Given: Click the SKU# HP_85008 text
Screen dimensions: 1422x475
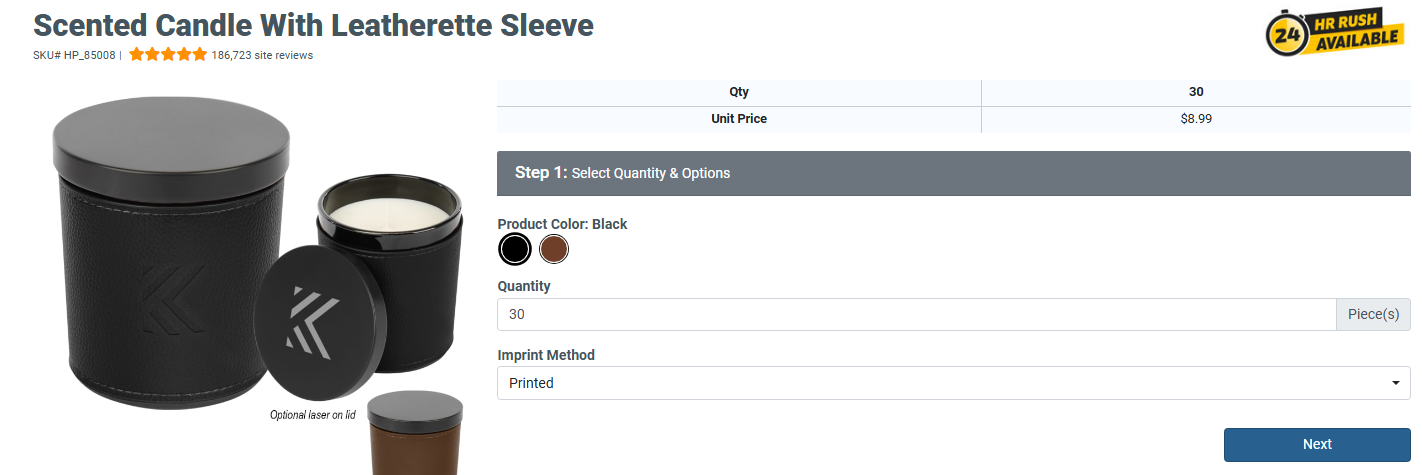Looking at the screenshot, I should pyautogui.click(x=74, y=55).
